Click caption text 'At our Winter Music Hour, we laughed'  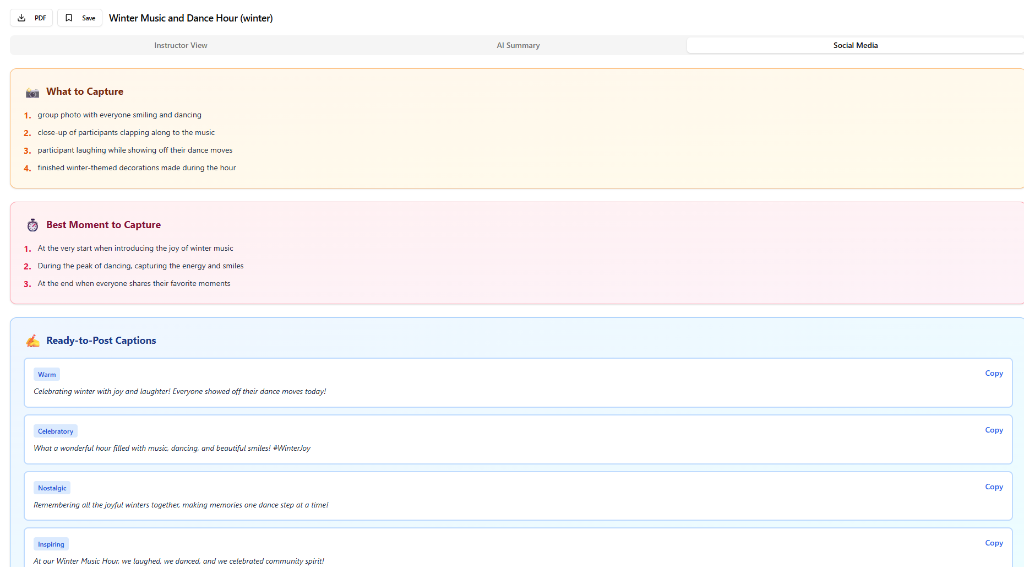point(178,561)
